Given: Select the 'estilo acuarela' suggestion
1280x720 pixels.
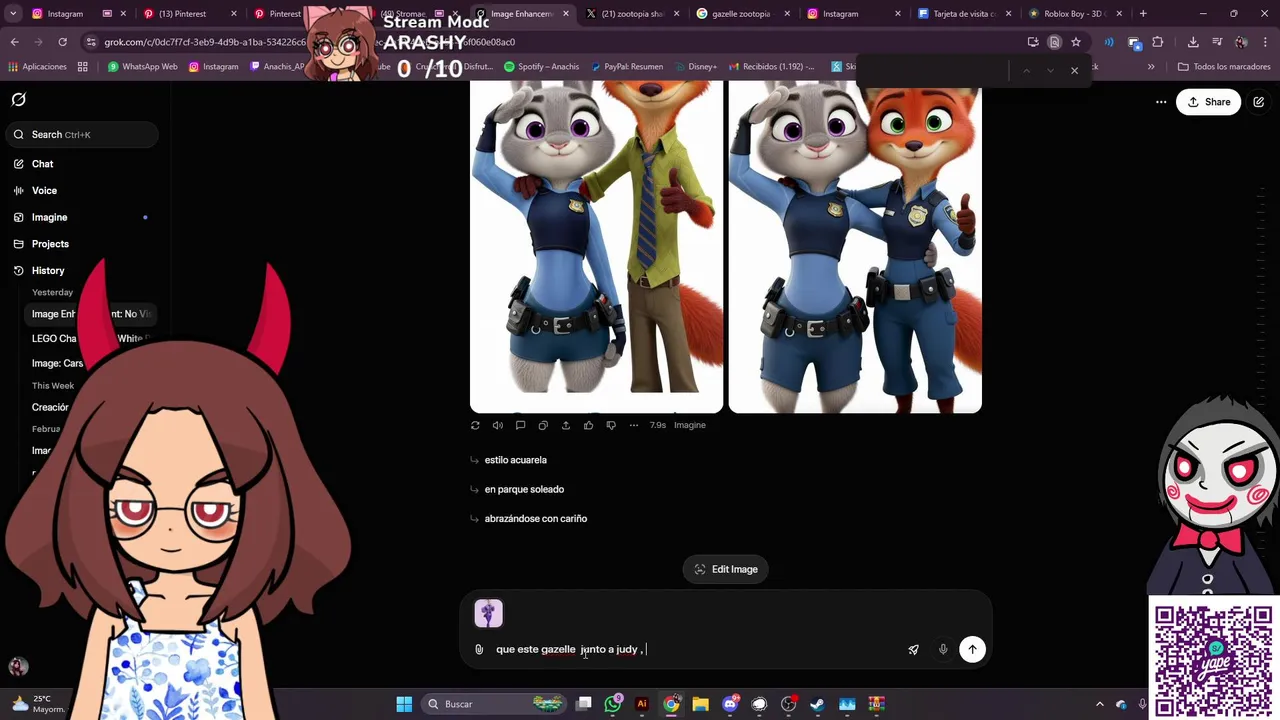Looking at the screenshot, I should [515, 460].
